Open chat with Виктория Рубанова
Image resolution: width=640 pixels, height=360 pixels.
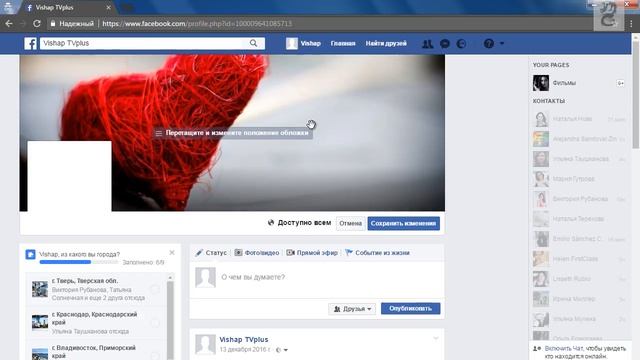coord(579,199)
